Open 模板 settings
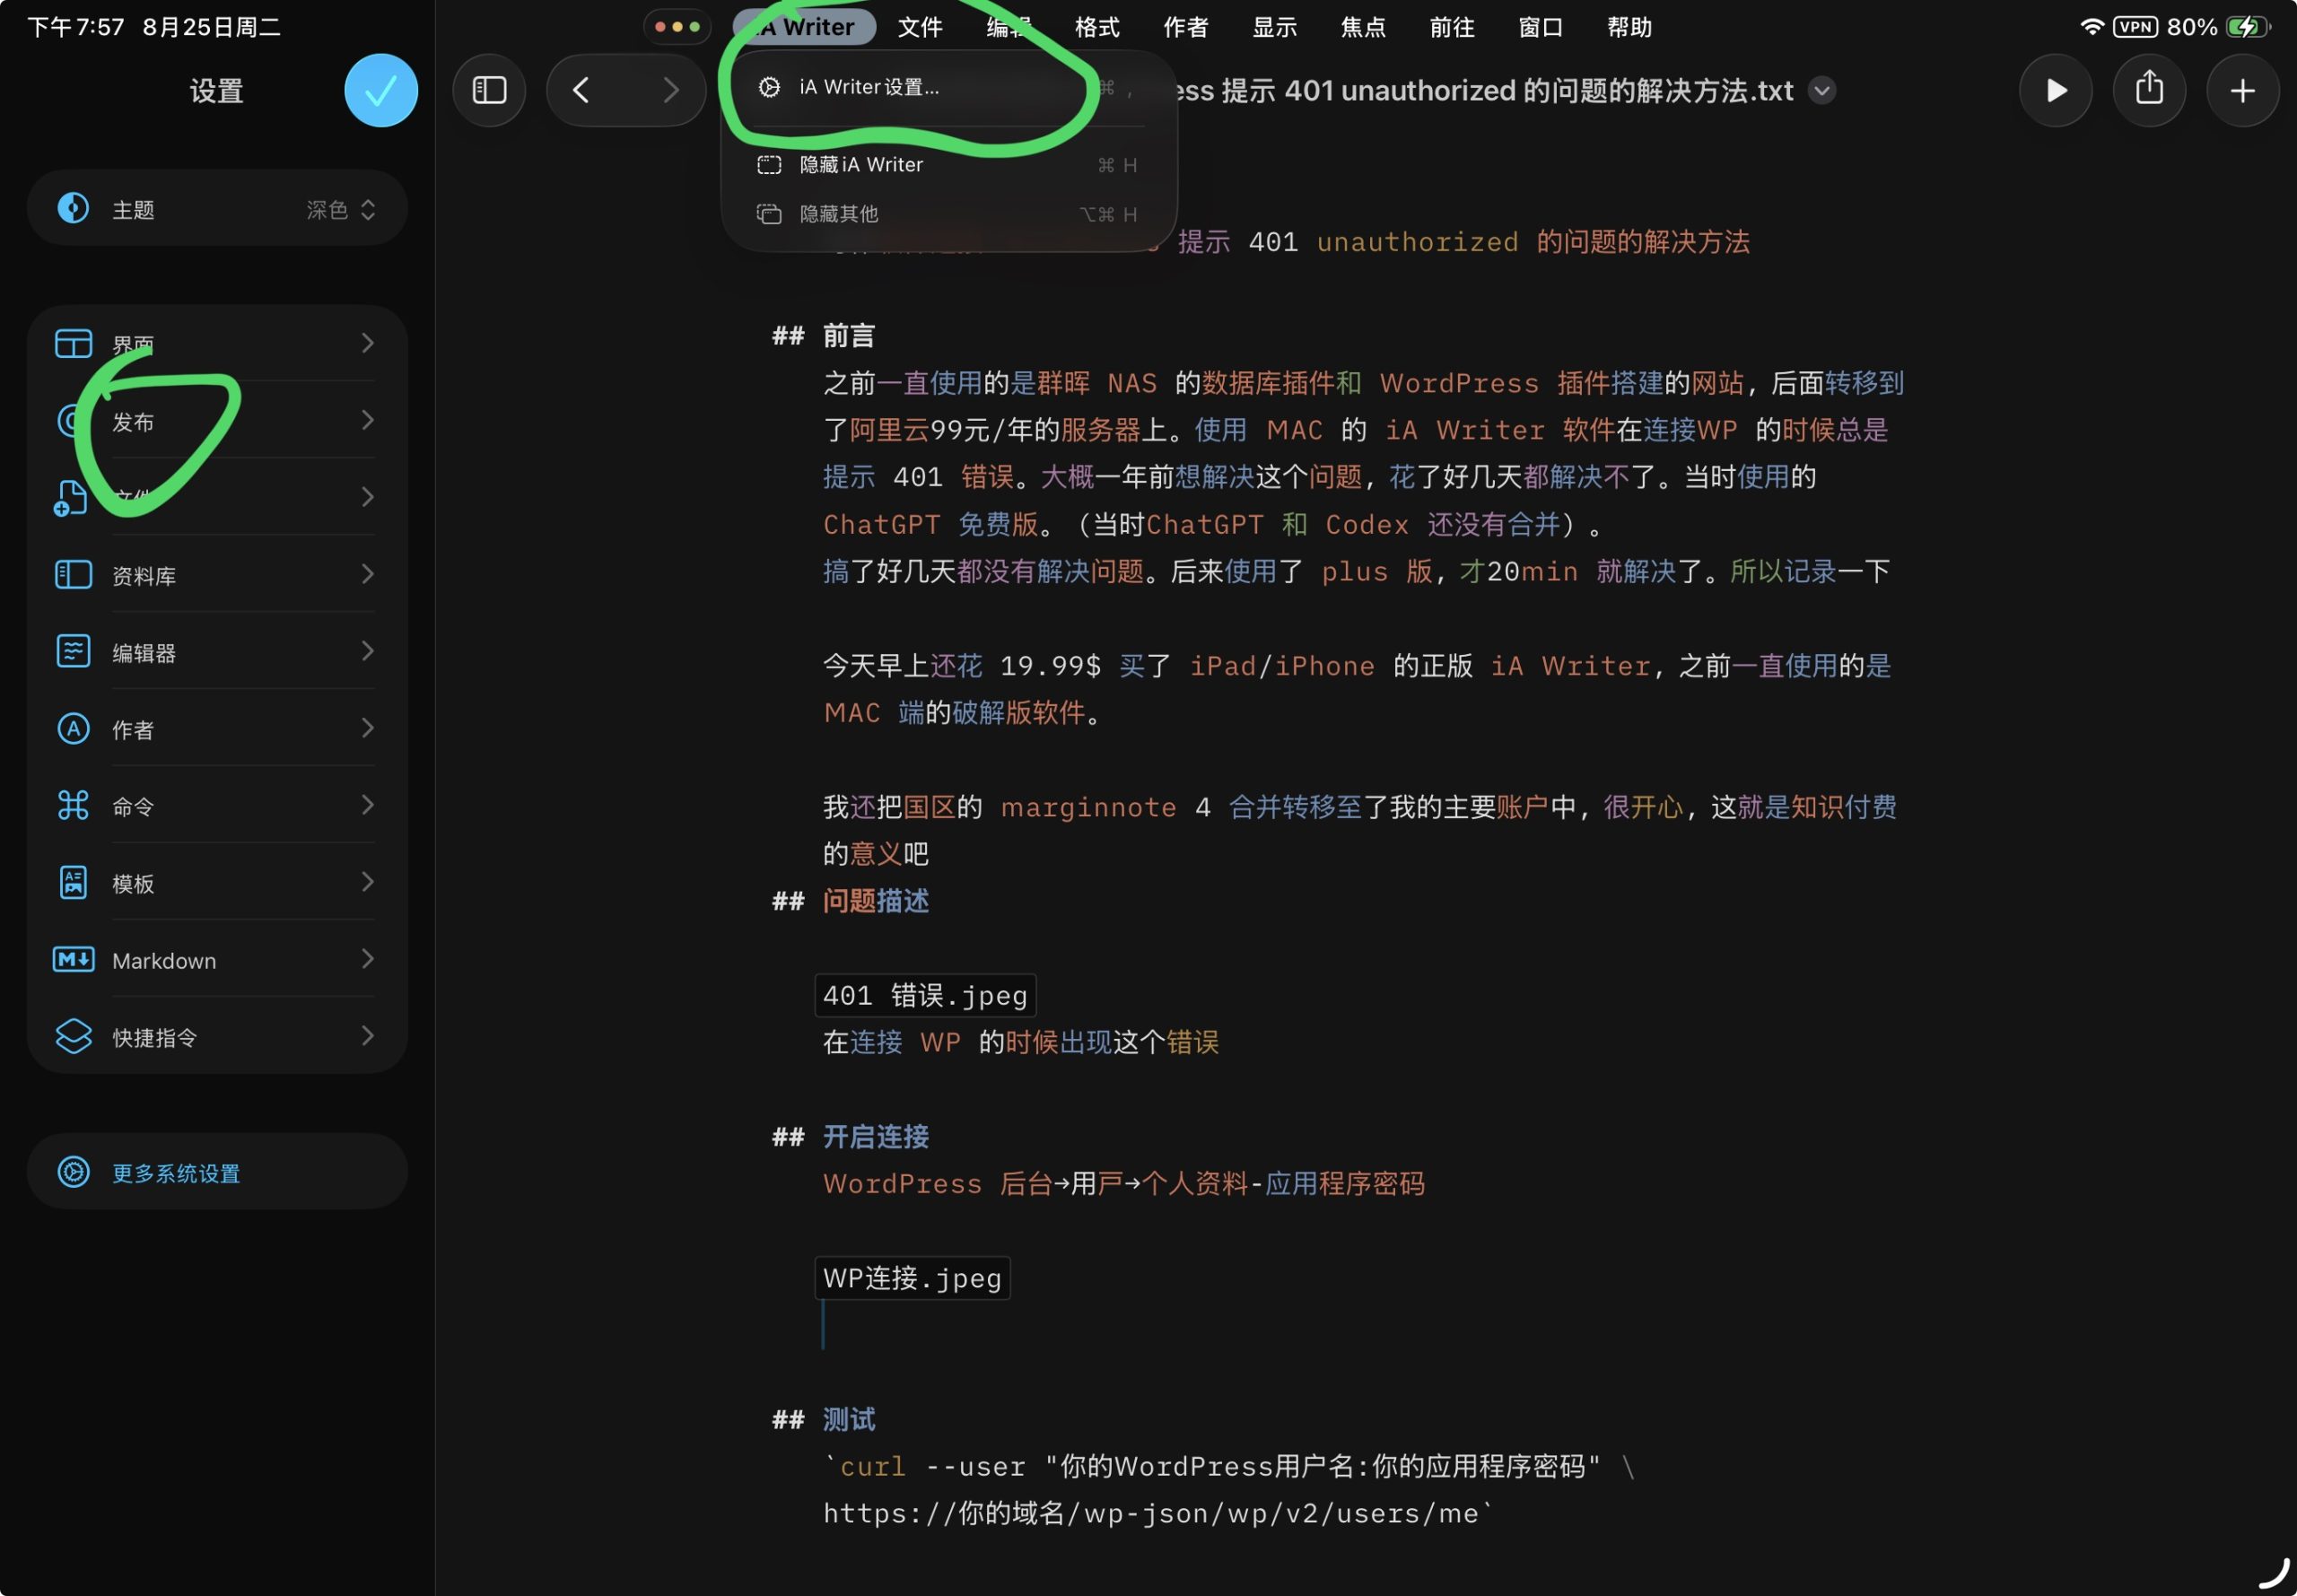Viewport: 2297px width, 1596px height. point(217,882)
